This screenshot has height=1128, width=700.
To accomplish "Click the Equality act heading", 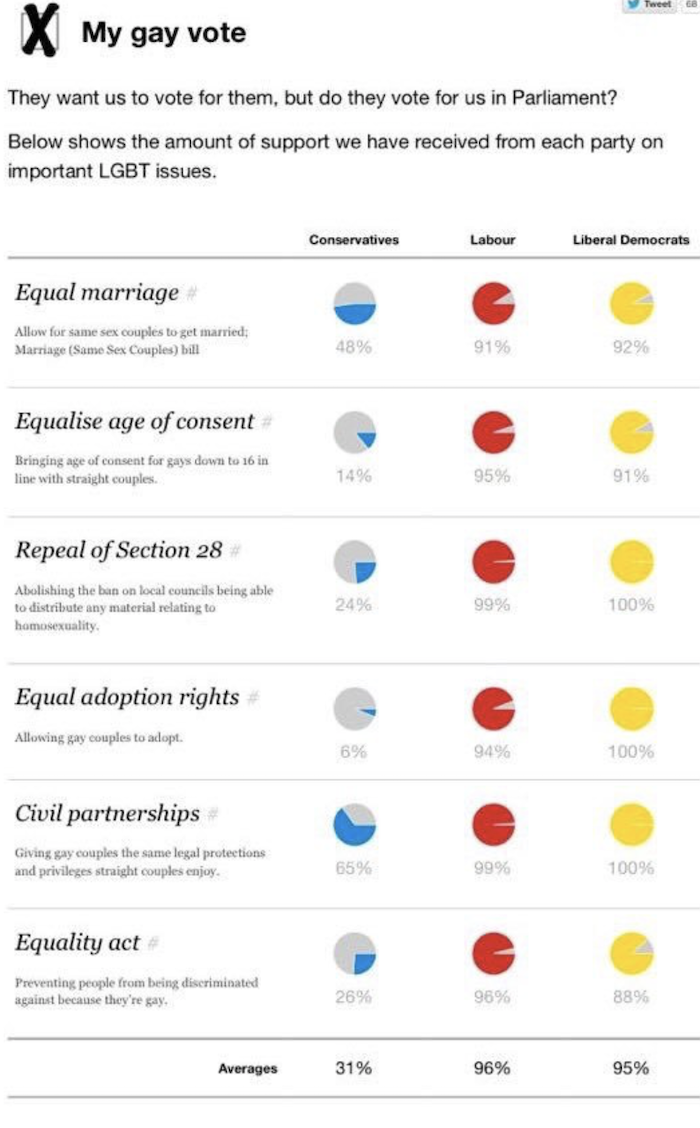I will coord(77,942).
